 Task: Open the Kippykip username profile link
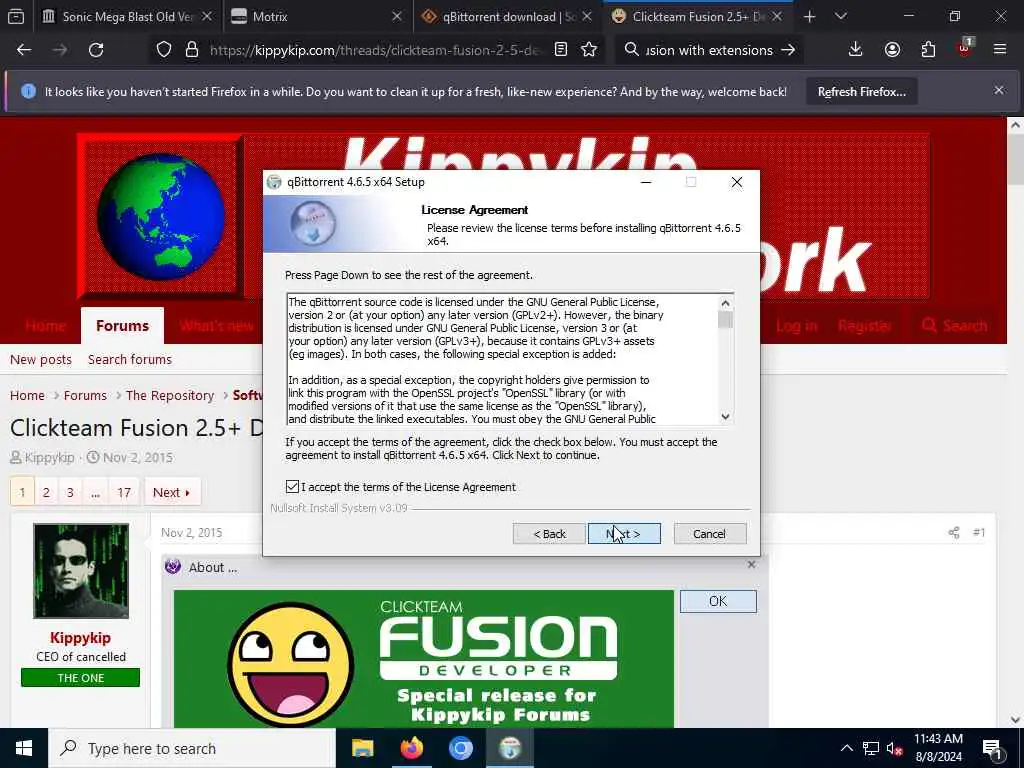(x=80, y=637)
